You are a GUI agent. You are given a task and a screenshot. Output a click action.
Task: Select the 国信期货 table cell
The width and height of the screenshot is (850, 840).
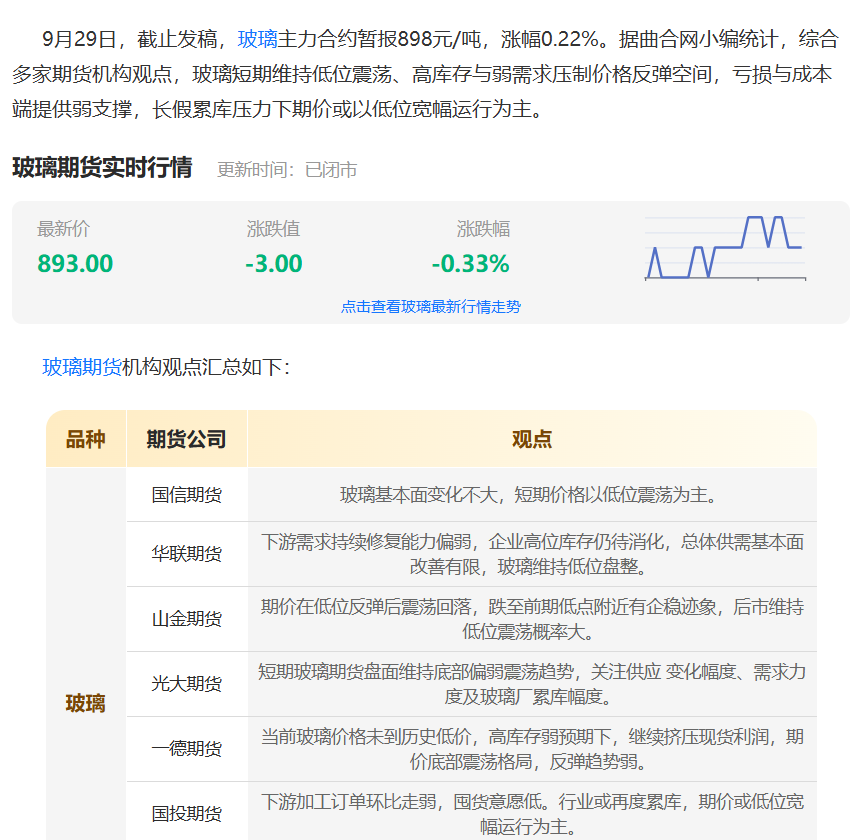pos(186,495)
